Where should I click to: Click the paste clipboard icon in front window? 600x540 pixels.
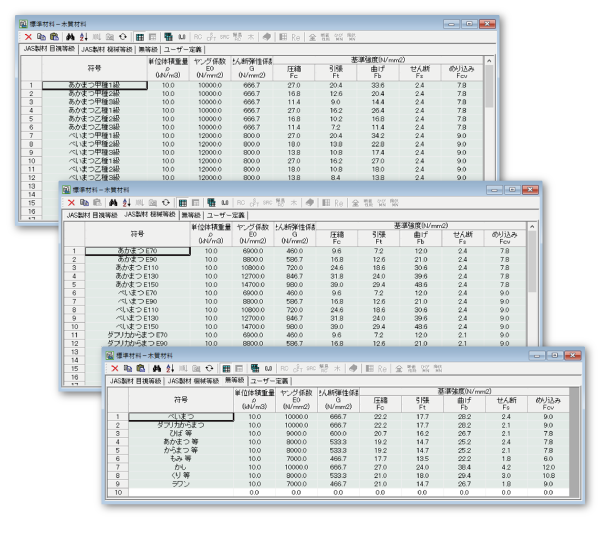(141, 368)
